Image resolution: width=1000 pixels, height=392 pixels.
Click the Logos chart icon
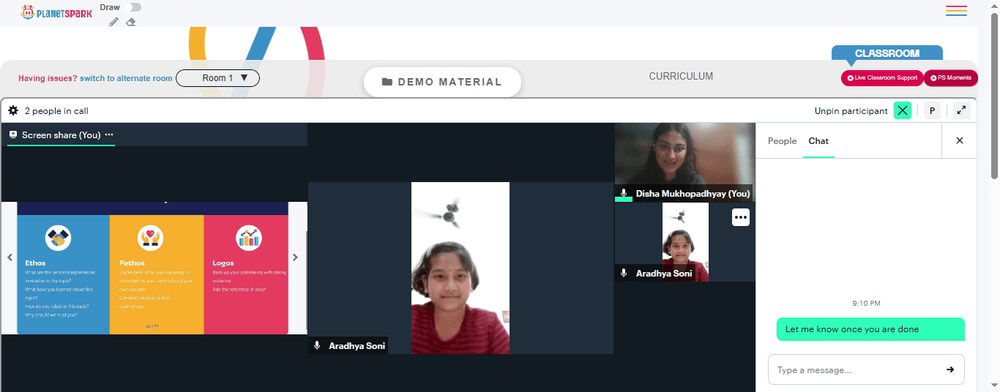pos(249,238)
